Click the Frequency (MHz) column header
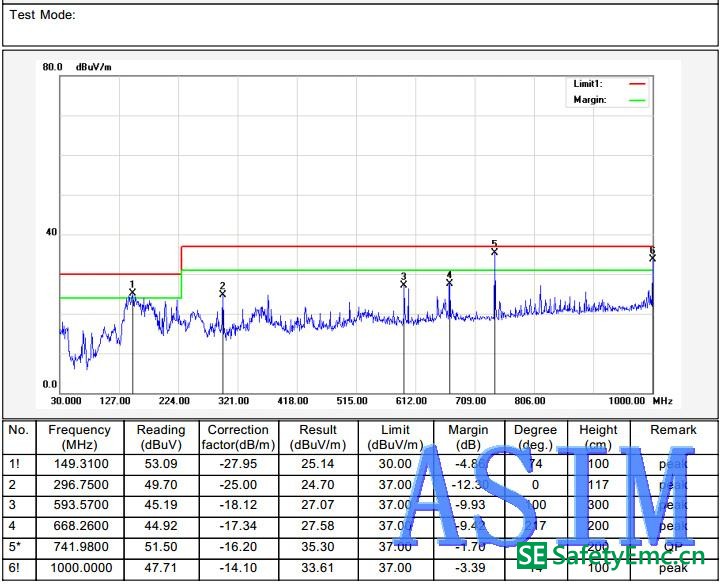The height and width of the screenshot is (585, 722). (x=80, y=437)
